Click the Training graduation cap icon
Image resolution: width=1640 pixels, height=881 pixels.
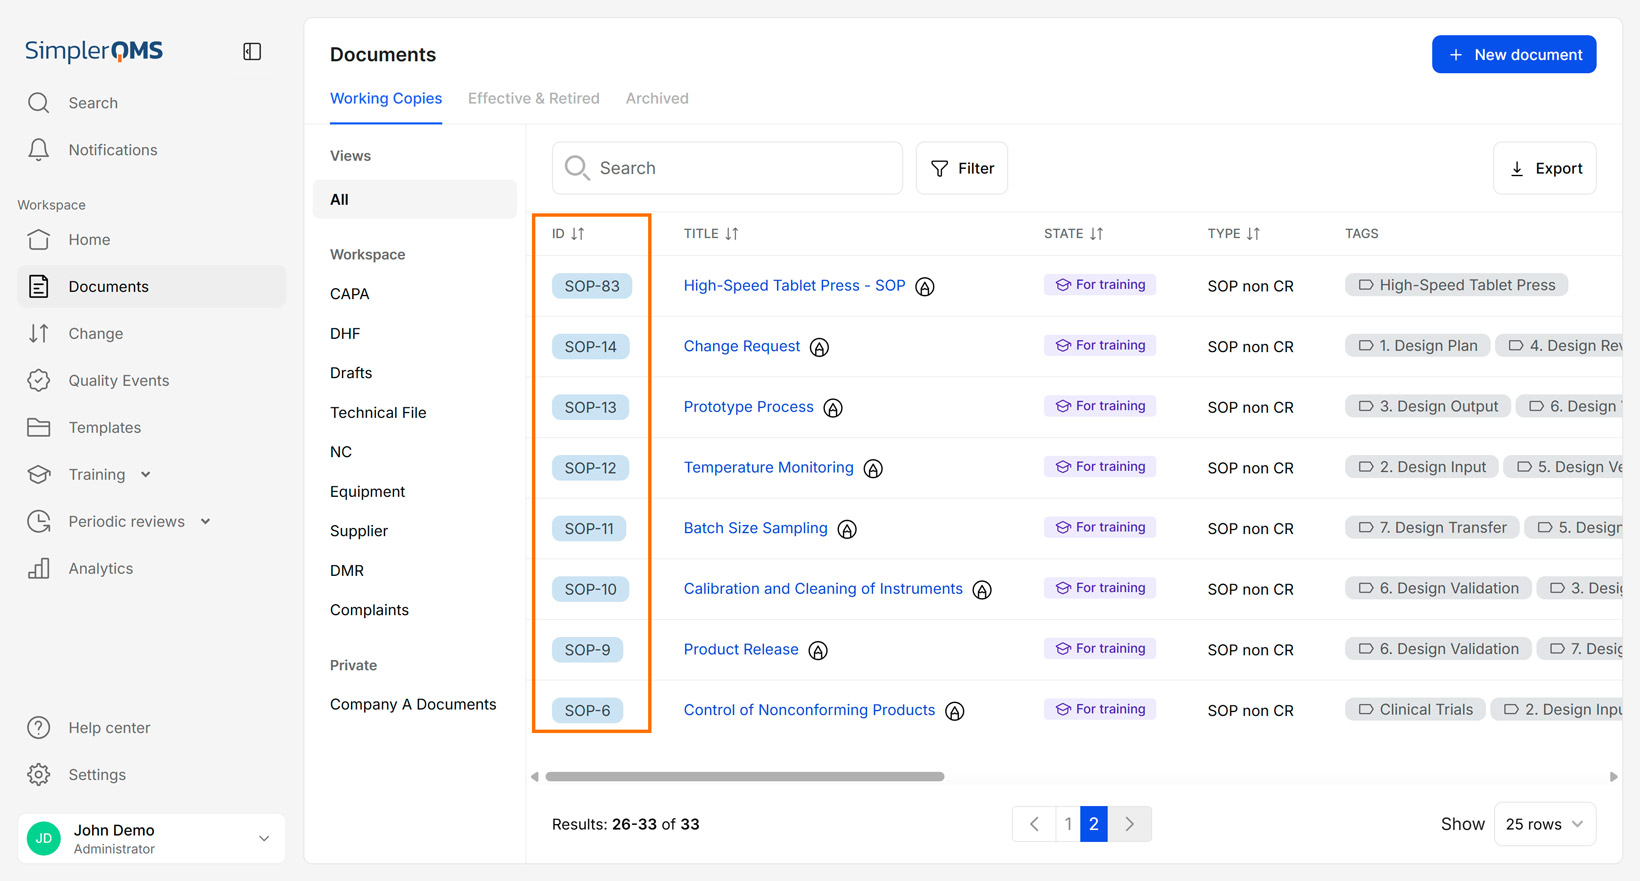tap(39, 475)
